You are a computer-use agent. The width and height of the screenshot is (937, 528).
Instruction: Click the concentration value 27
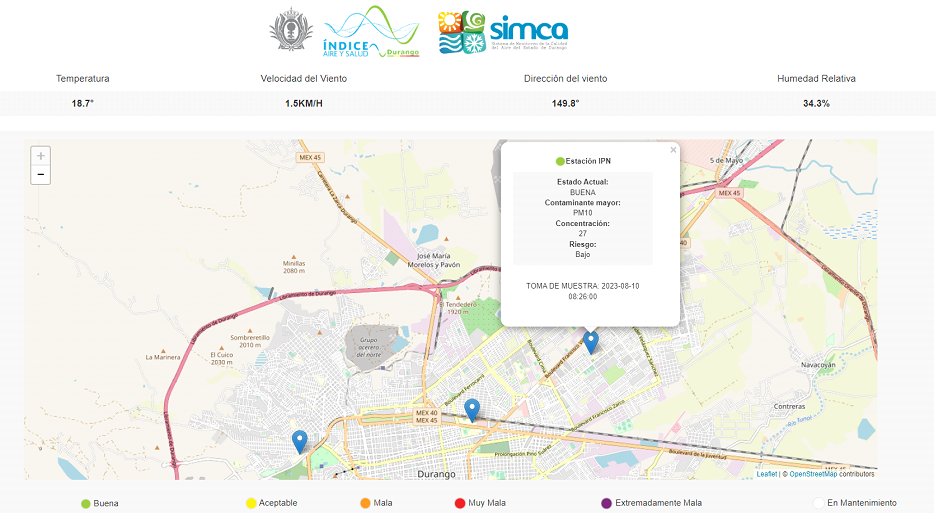coord(583,234)
